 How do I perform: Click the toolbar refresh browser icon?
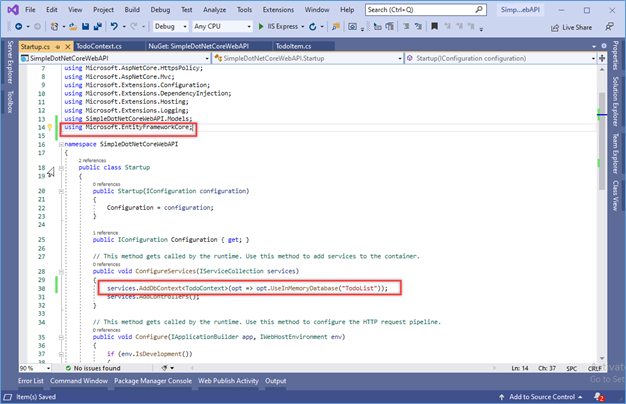pyautogui.click(x=313, y=27)
